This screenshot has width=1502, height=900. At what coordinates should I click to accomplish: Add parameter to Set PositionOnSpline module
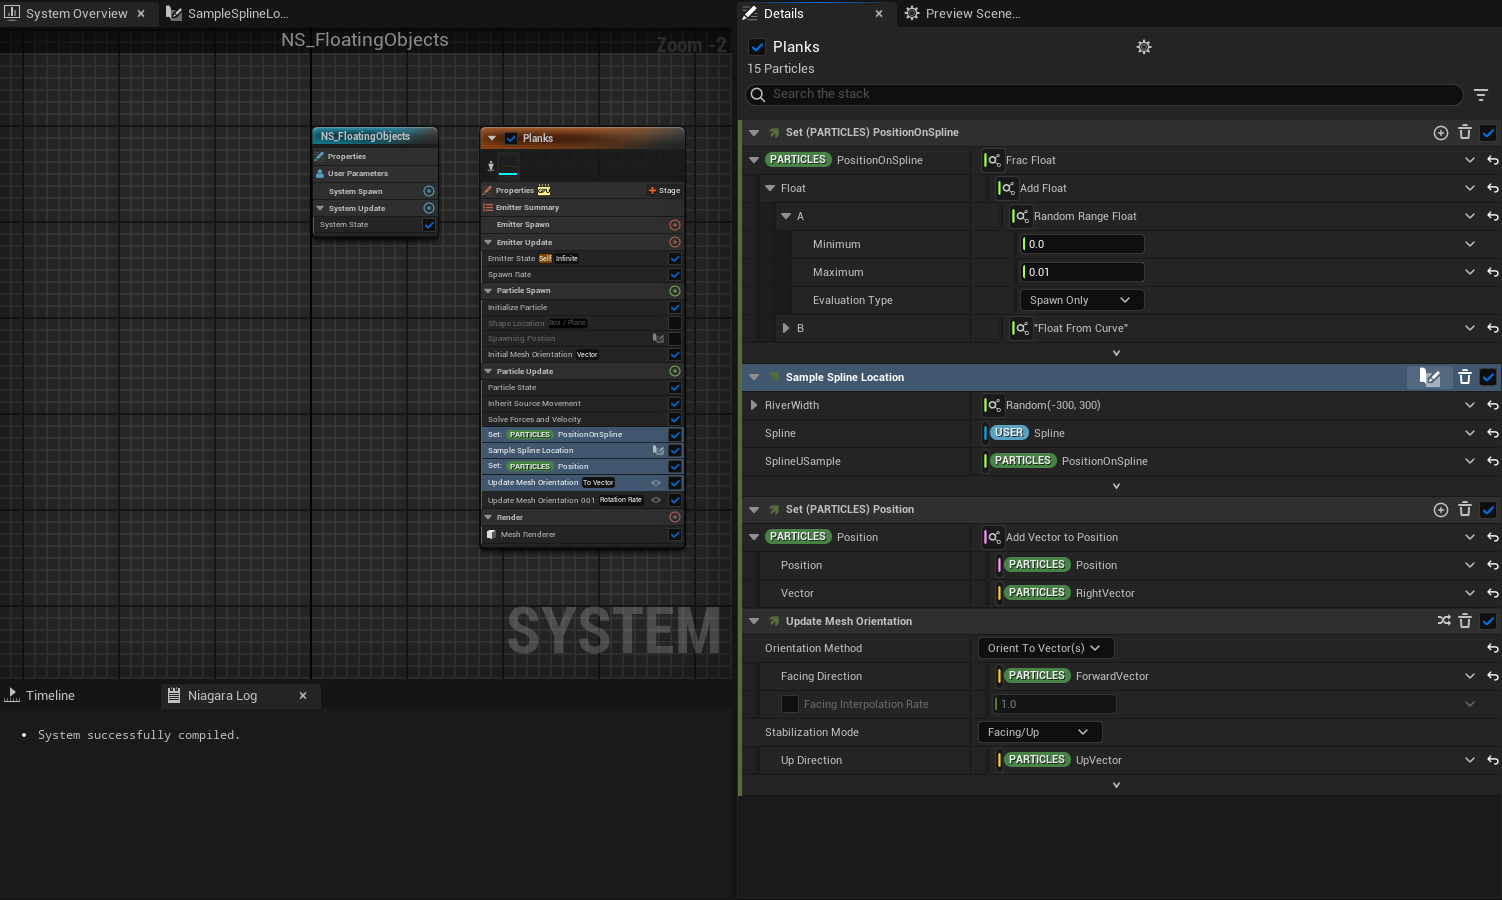click(x=1441, y=133)
